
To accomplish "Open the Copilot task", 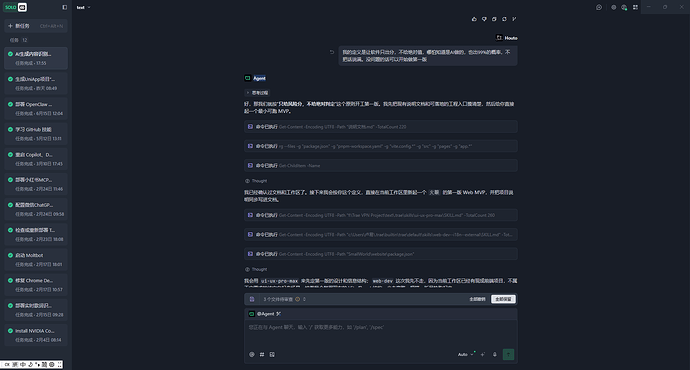I will pos(36,159).
